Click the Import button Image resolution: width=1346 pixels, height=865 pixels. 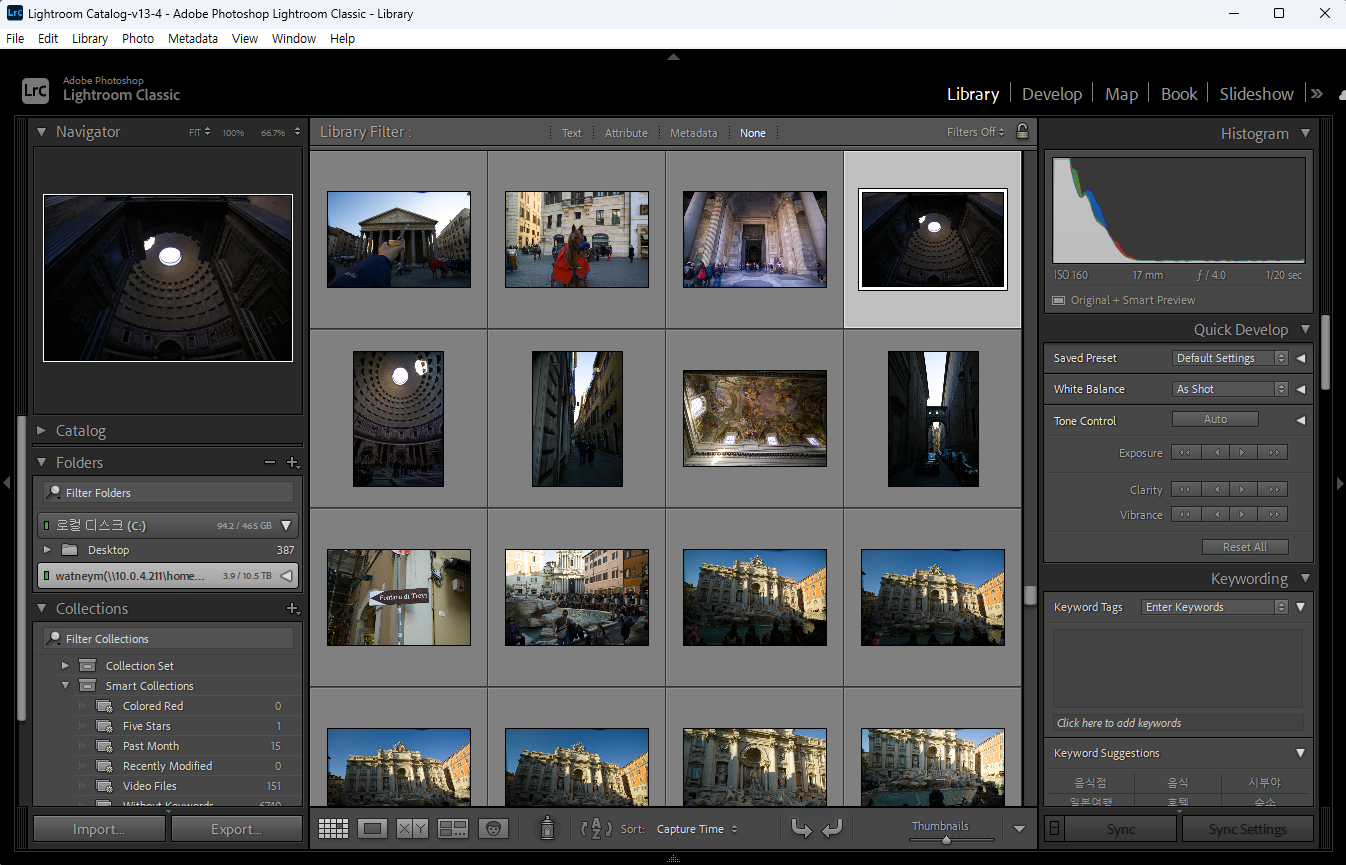[99, 829]
